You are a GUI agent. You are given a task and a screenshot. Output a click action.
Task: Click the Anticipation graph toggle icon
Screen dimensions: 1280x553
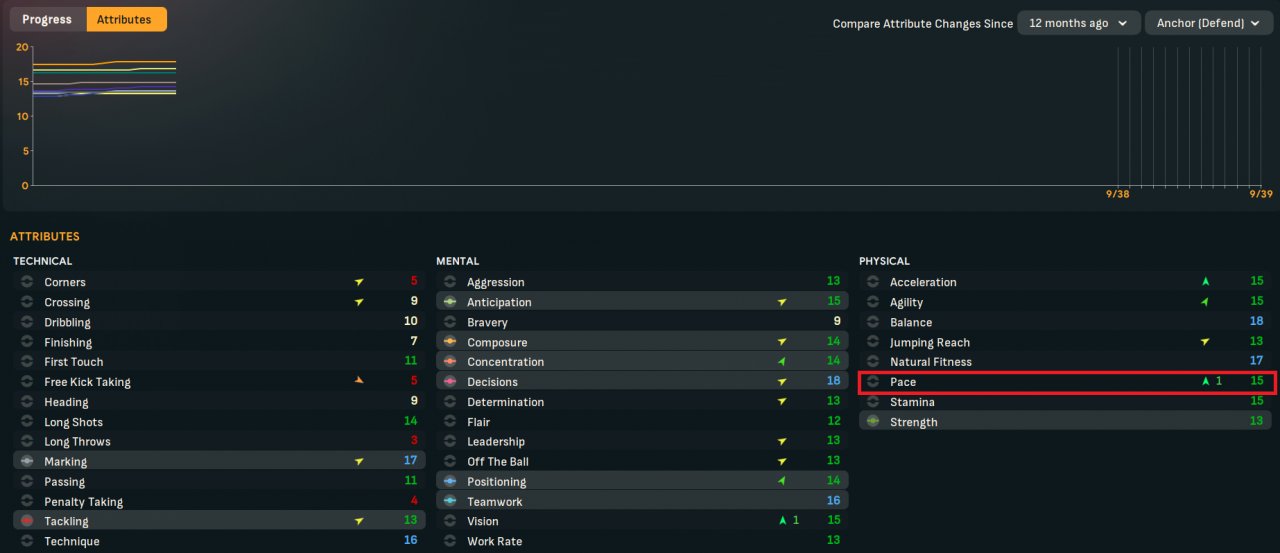click(449, 302)
